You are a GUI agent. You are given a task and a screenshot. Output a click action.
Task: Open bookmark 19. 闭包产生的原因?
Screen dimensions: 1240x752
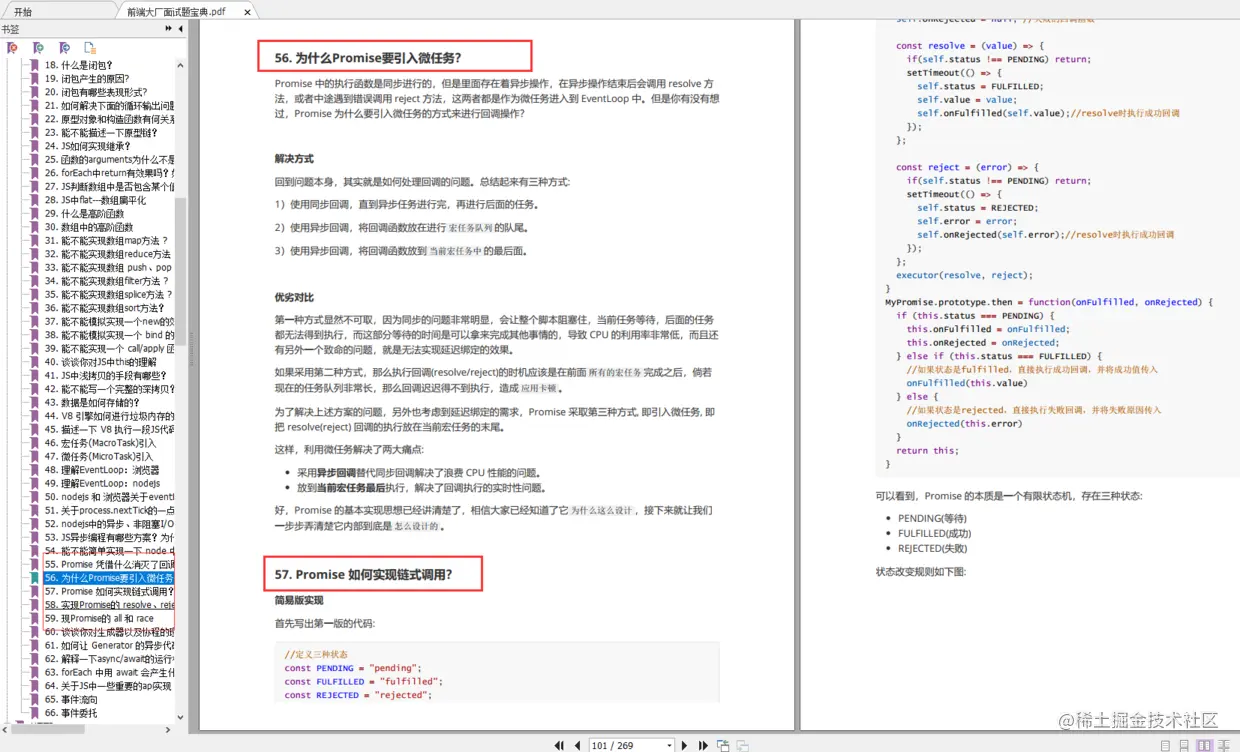click(87, 78)
